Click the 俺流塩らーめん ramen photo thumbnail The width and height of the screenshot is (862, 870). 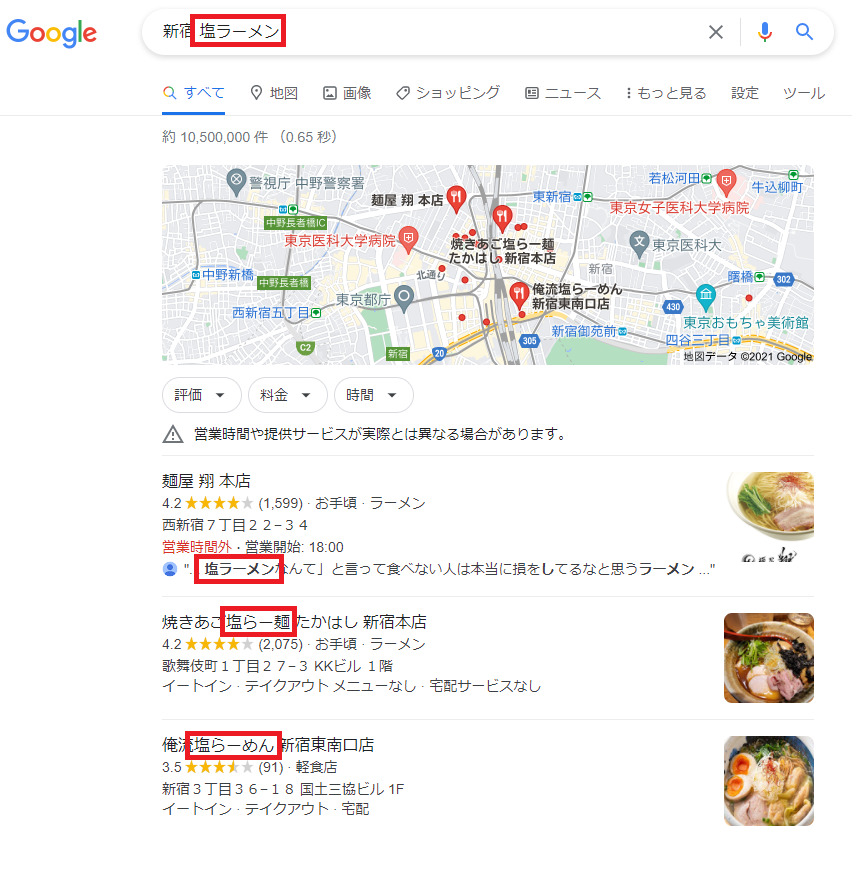tap(769, 781)
